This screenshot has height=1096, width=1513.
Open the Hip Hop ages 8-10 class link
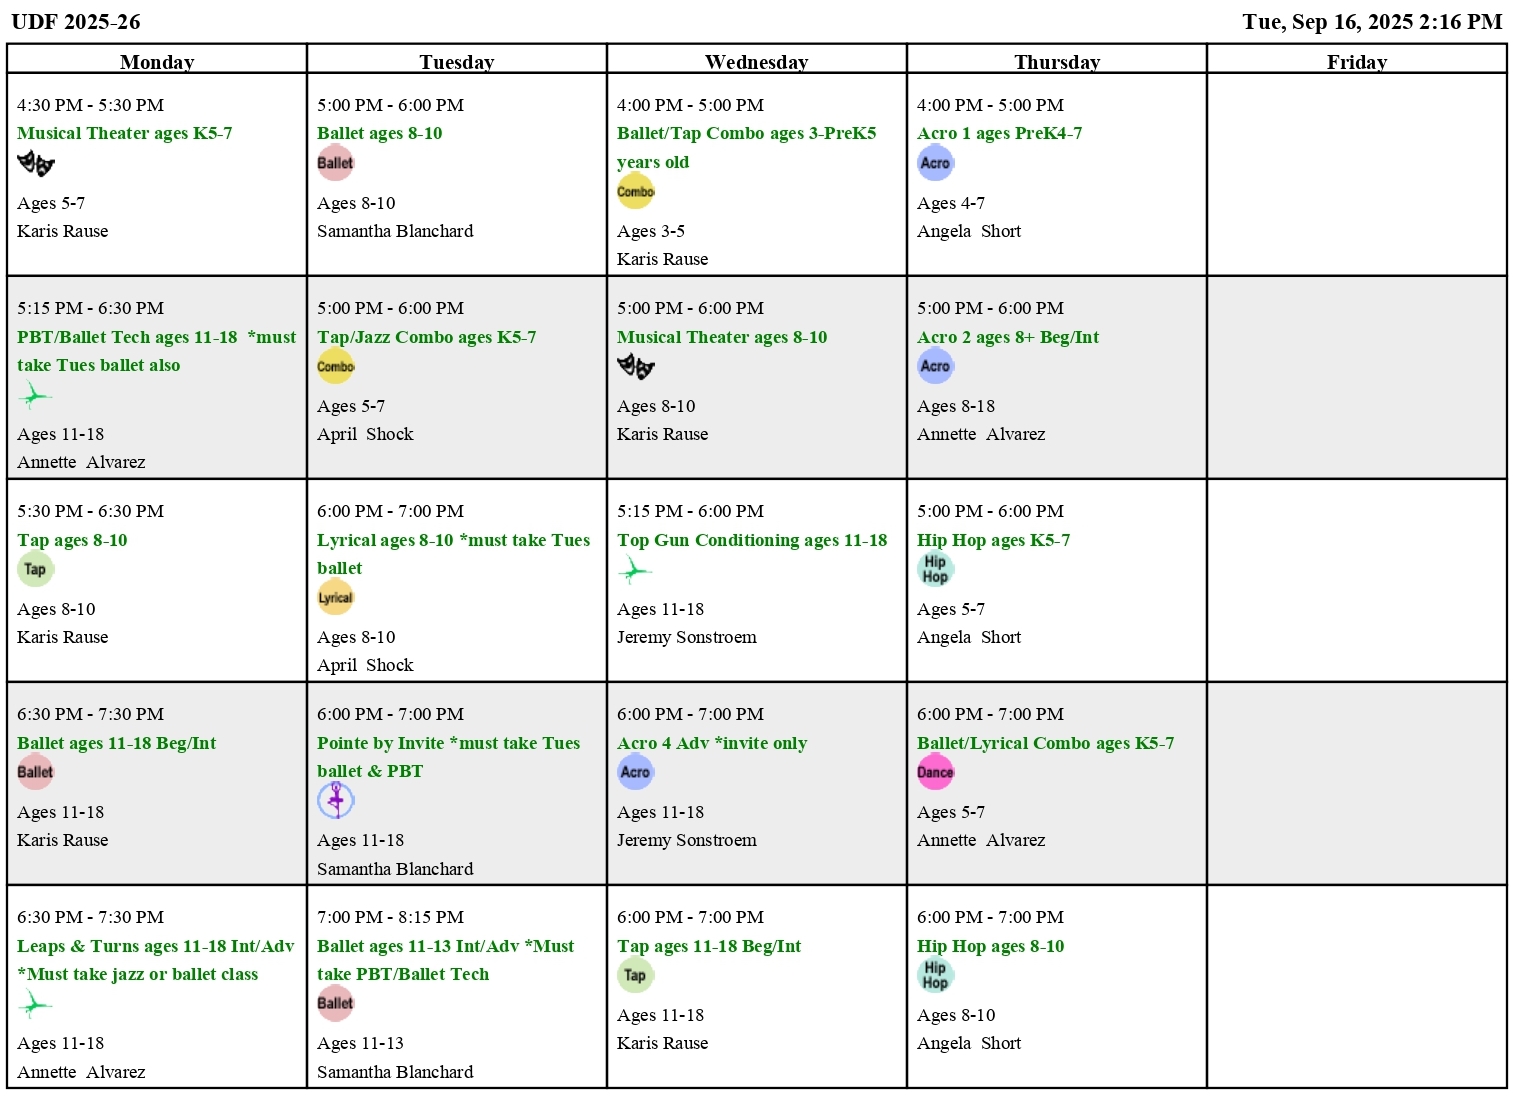(990, 946)
